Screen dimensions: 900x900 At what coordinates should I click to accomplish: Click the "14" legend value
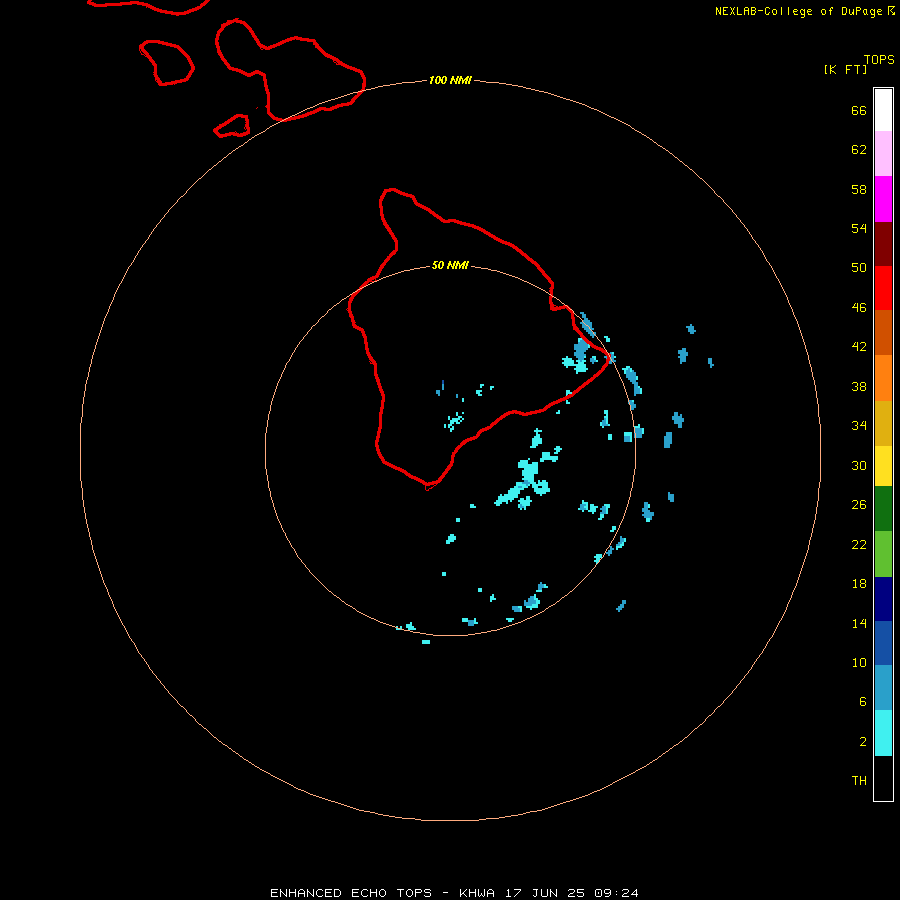tap(859, 623)
